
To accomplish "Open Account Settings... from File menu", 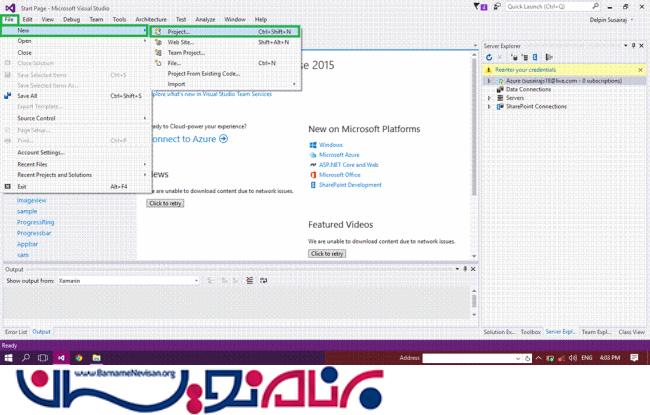I will click(x=76, y=153).
